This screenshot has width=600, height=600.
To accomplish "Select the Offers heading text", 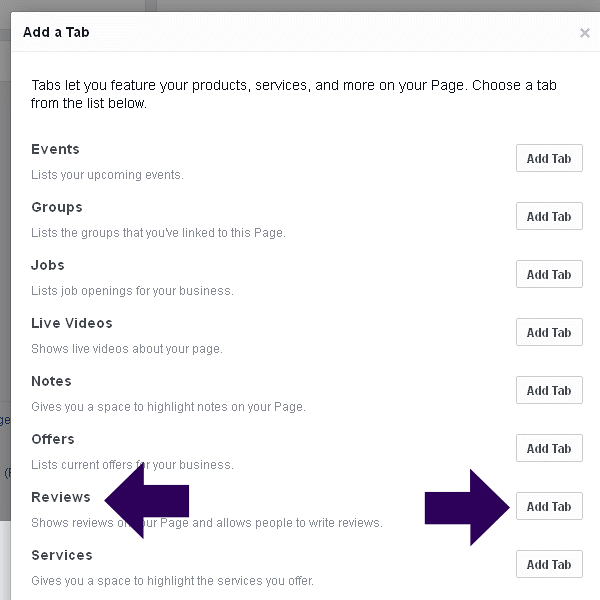I will pos(53,439).
